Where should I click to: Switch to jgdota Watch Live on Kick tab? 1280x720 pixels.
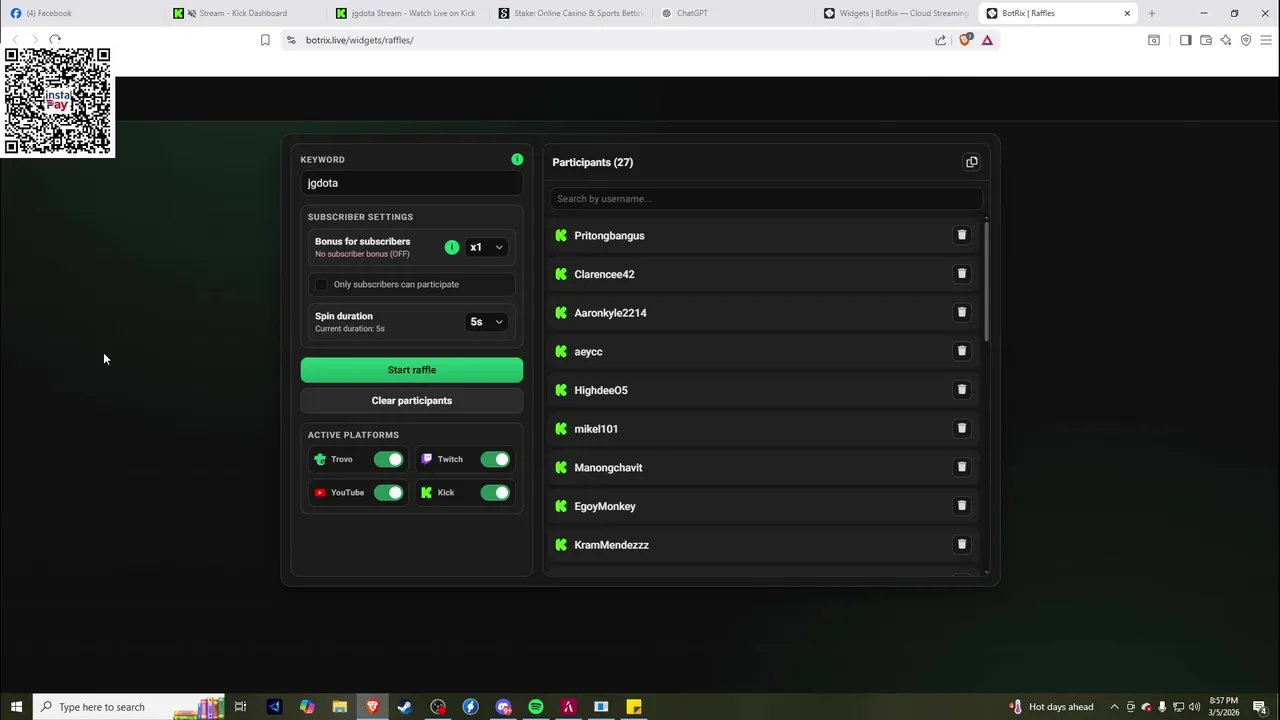pos(410,13)
